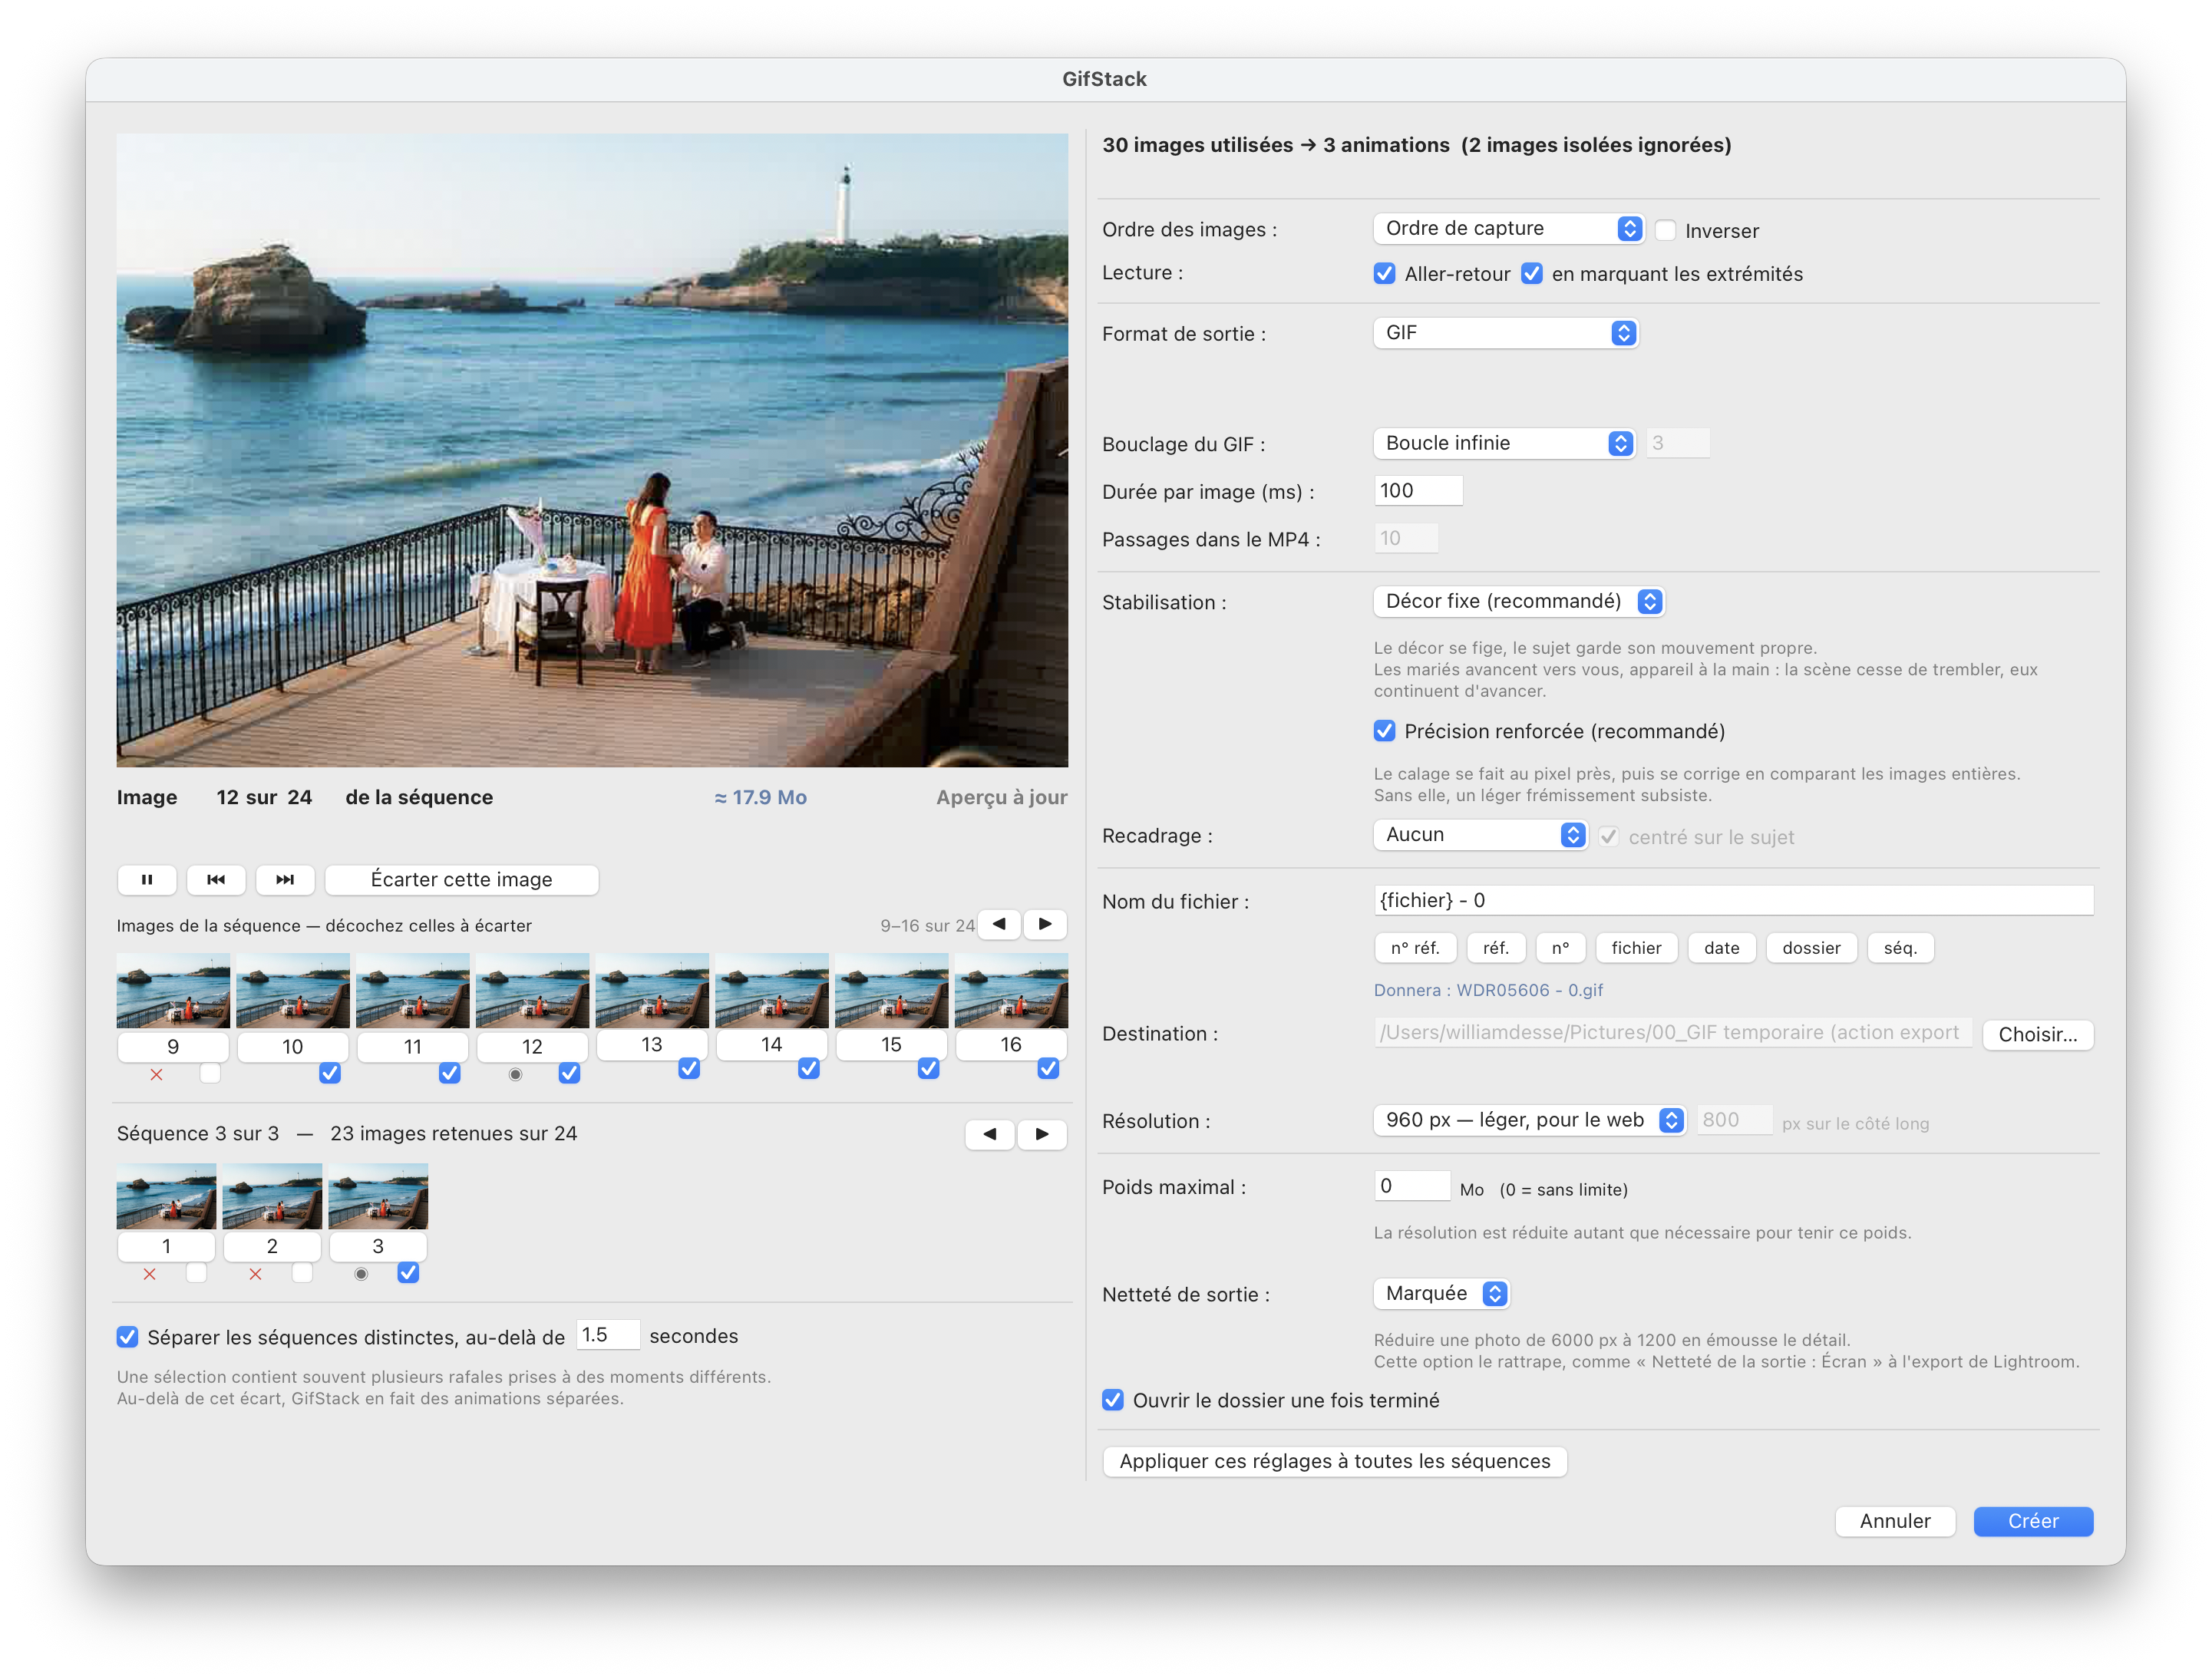Viewport: 2212px width, 1679px height.
Task: Uncheck the box under image 11
Action: [x=450, y=1074]
